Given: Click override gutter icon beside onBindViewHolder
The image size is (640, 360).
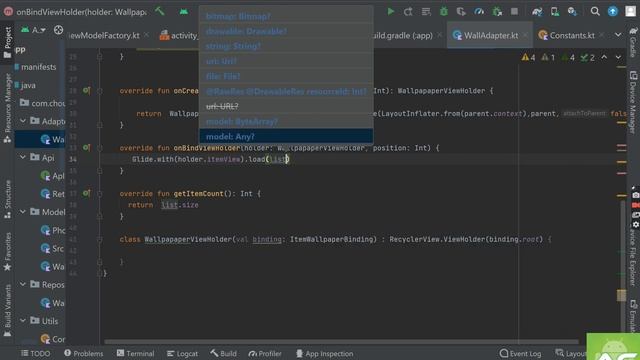Looking at the screenshot, I should tap(86, 148).
